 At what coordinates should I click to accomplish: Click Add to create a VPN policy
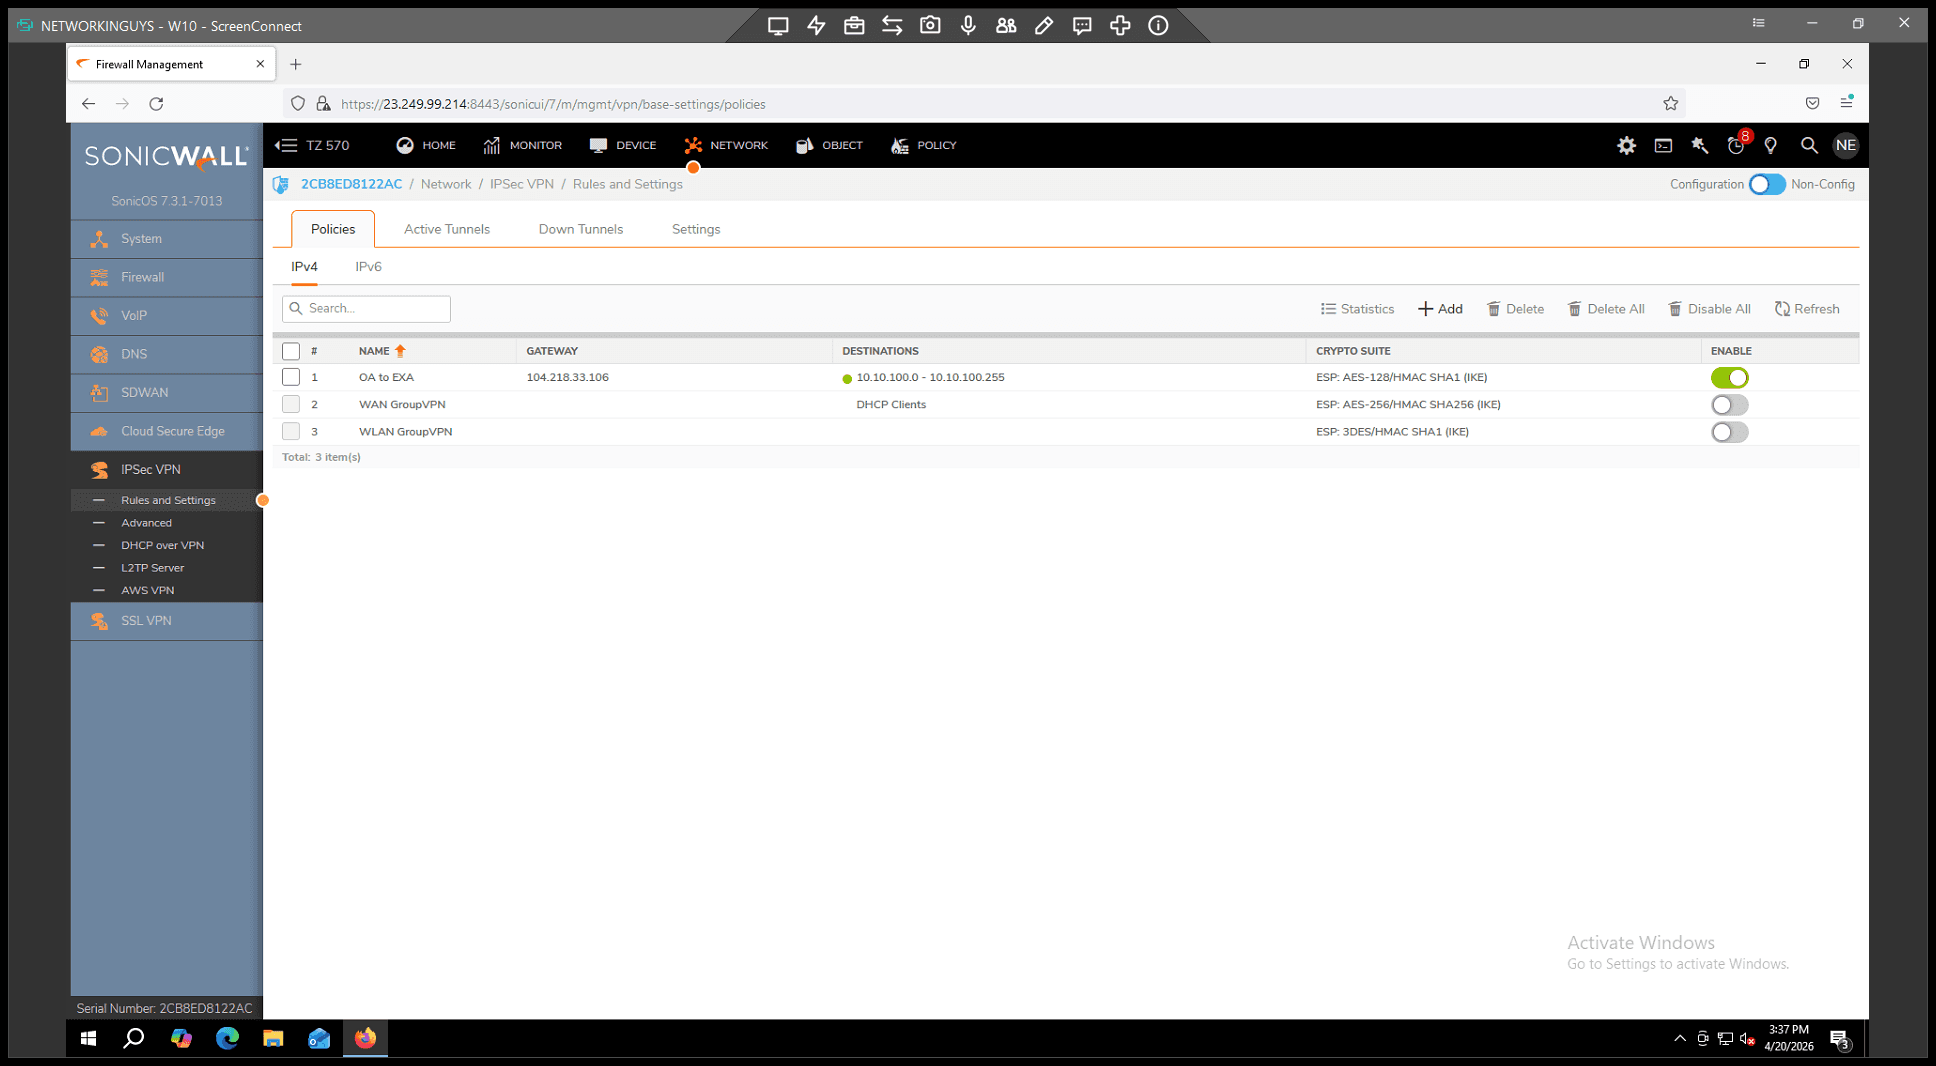click(x=1440, y=309)
